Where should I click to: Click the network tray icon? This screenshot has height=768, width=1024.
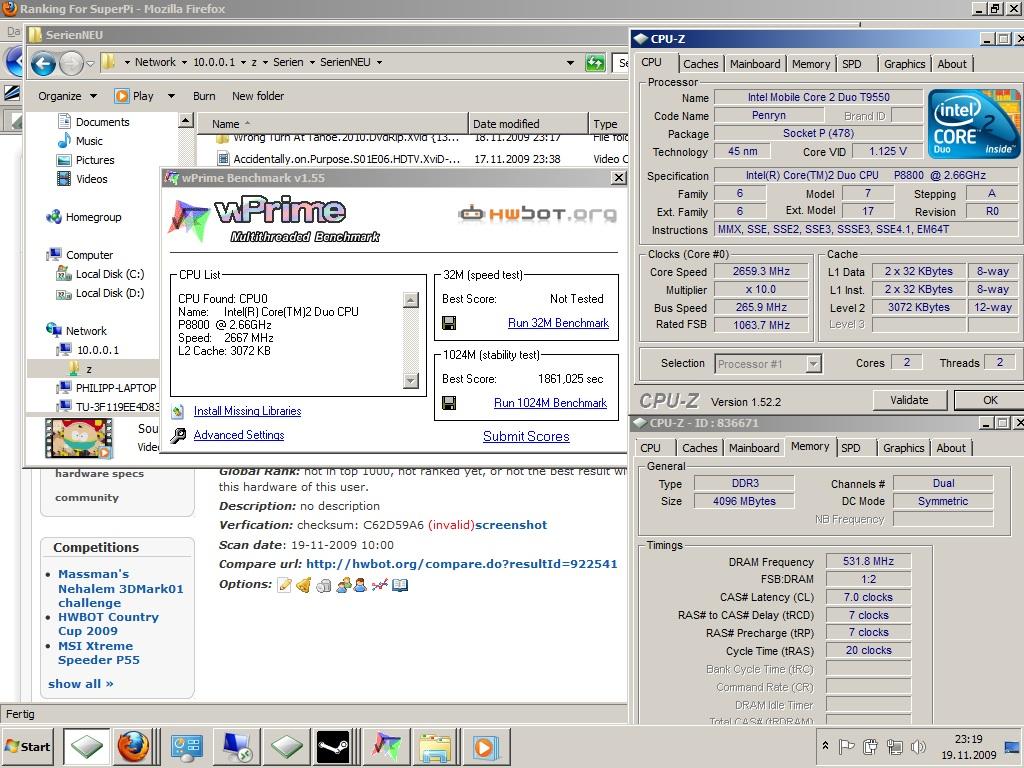[894, 746]
